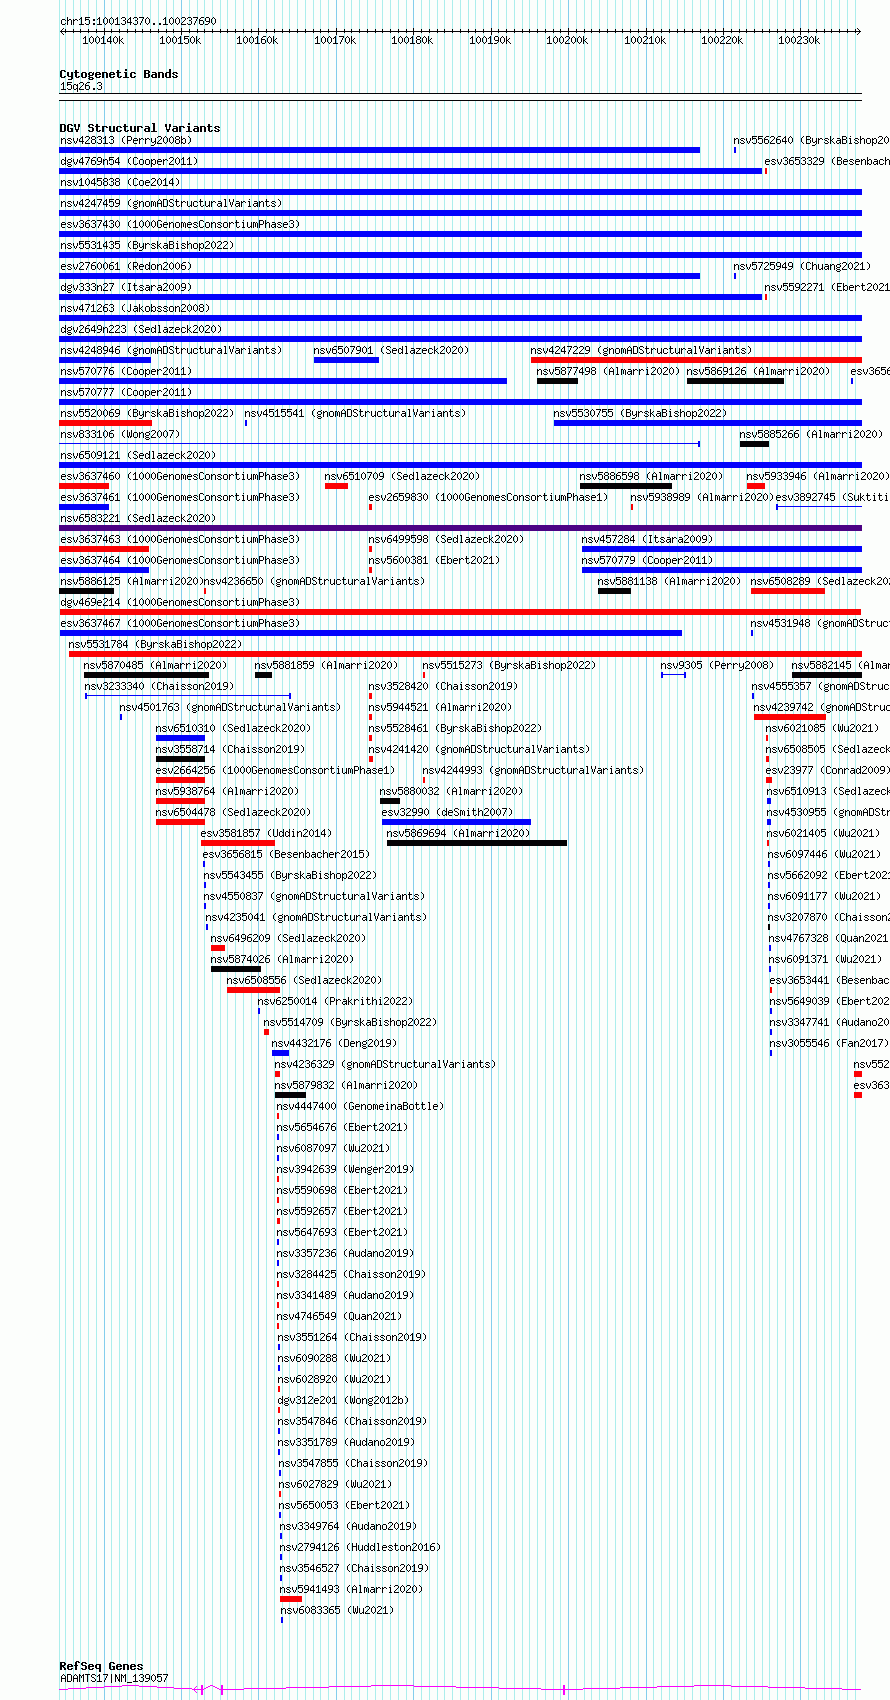
Task: Click nsv3942639 (Wenger2019) label
Action: coord(345,1170)
